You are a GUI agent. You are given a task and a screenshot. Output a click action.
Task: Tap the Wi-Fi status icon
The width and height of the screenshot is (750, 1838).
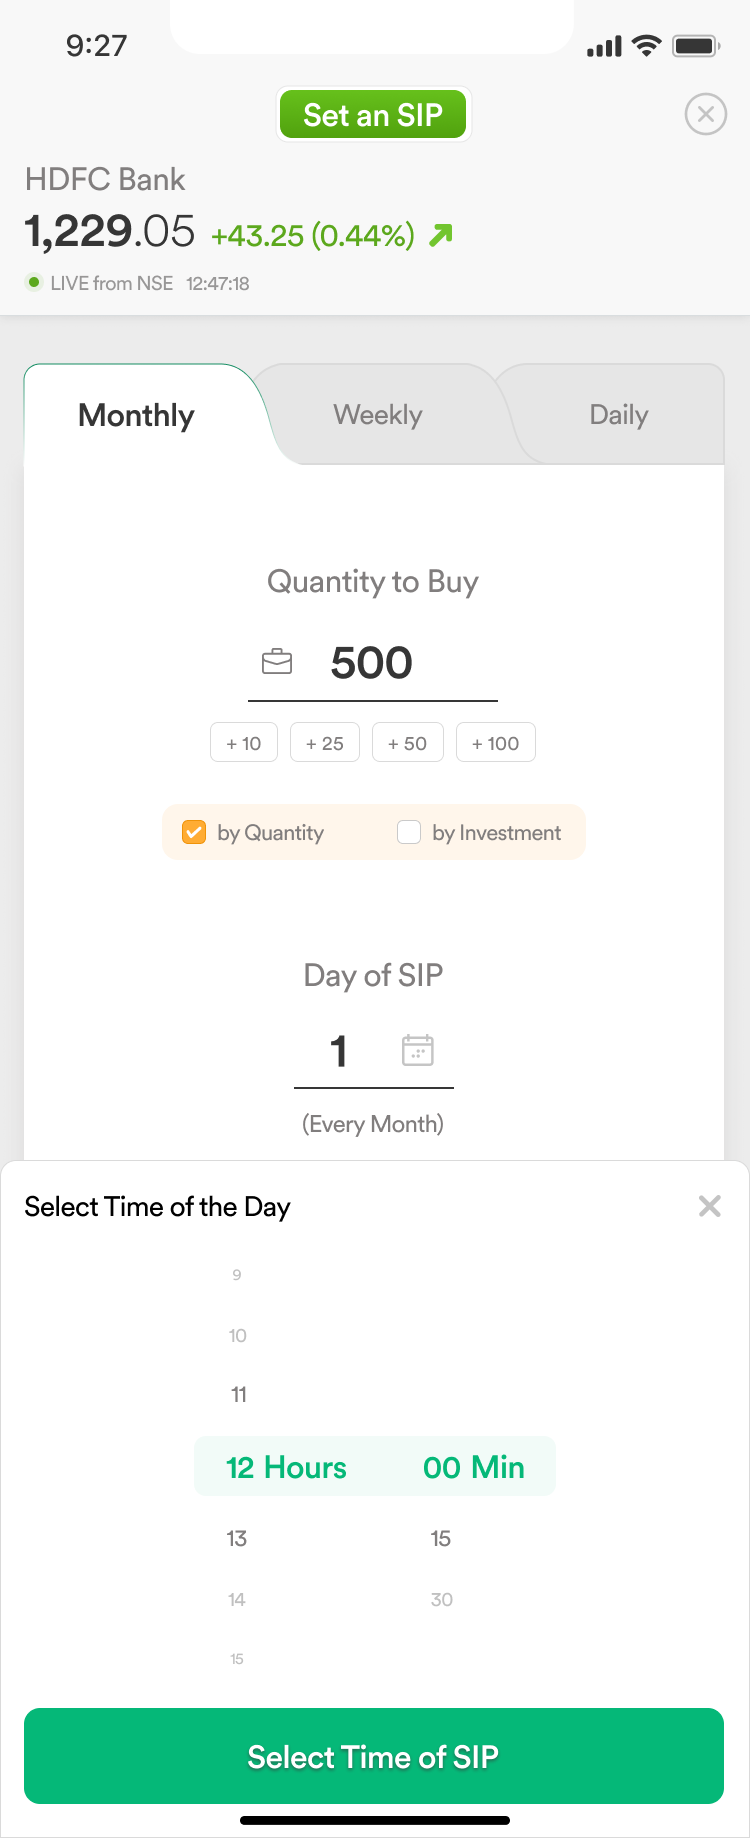point(647,45)
